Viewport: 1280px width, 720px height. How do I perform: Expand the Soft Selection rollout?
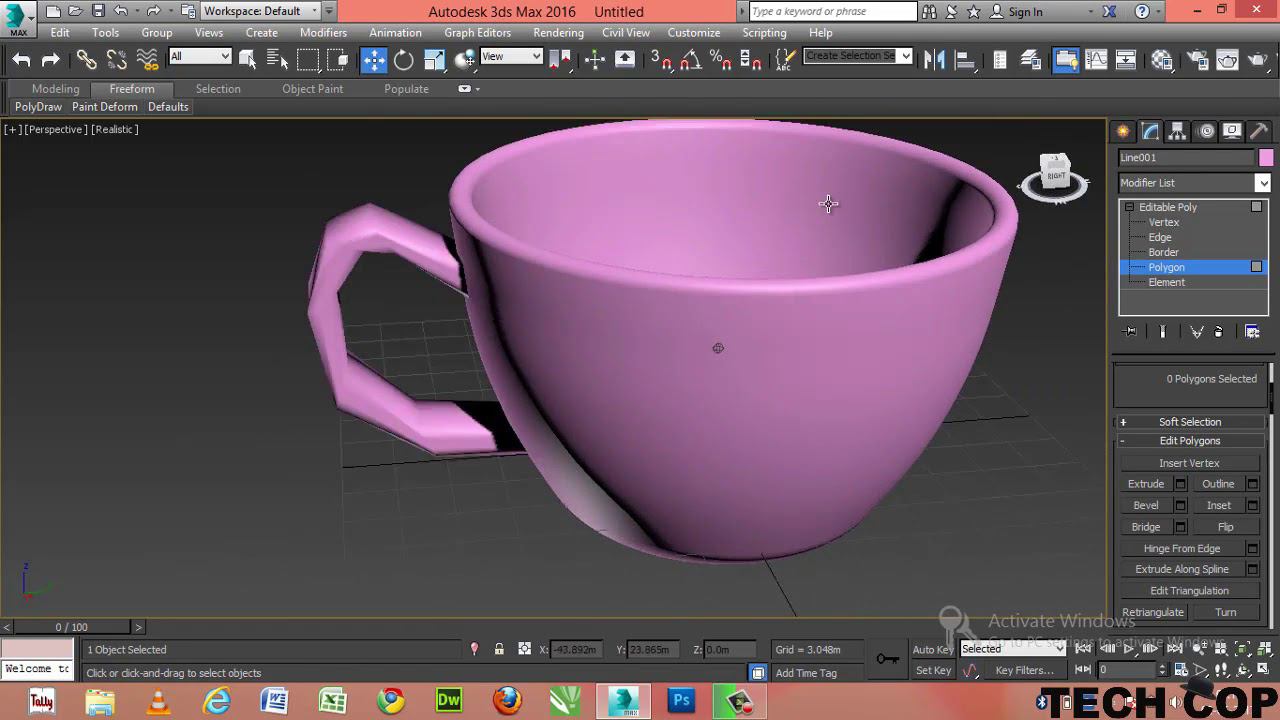coord(1190,422)
